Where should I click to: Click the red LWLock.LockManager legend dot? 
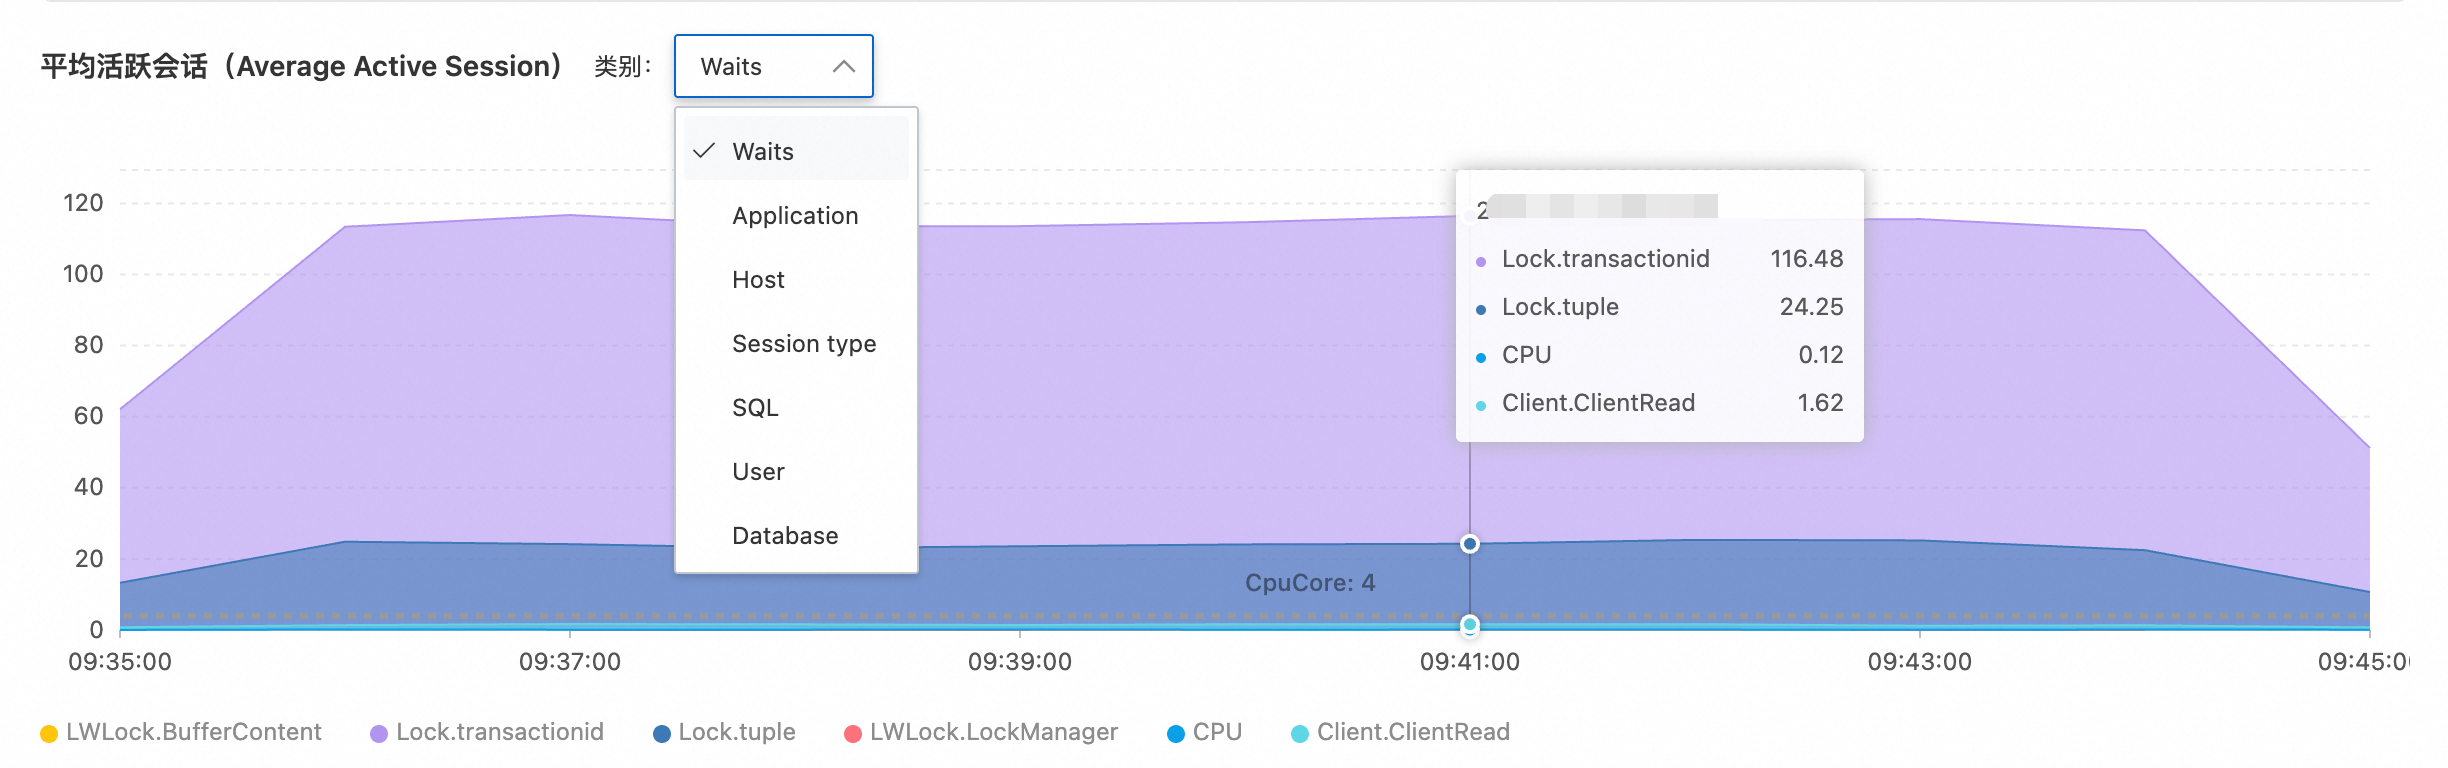click(852, 734)
